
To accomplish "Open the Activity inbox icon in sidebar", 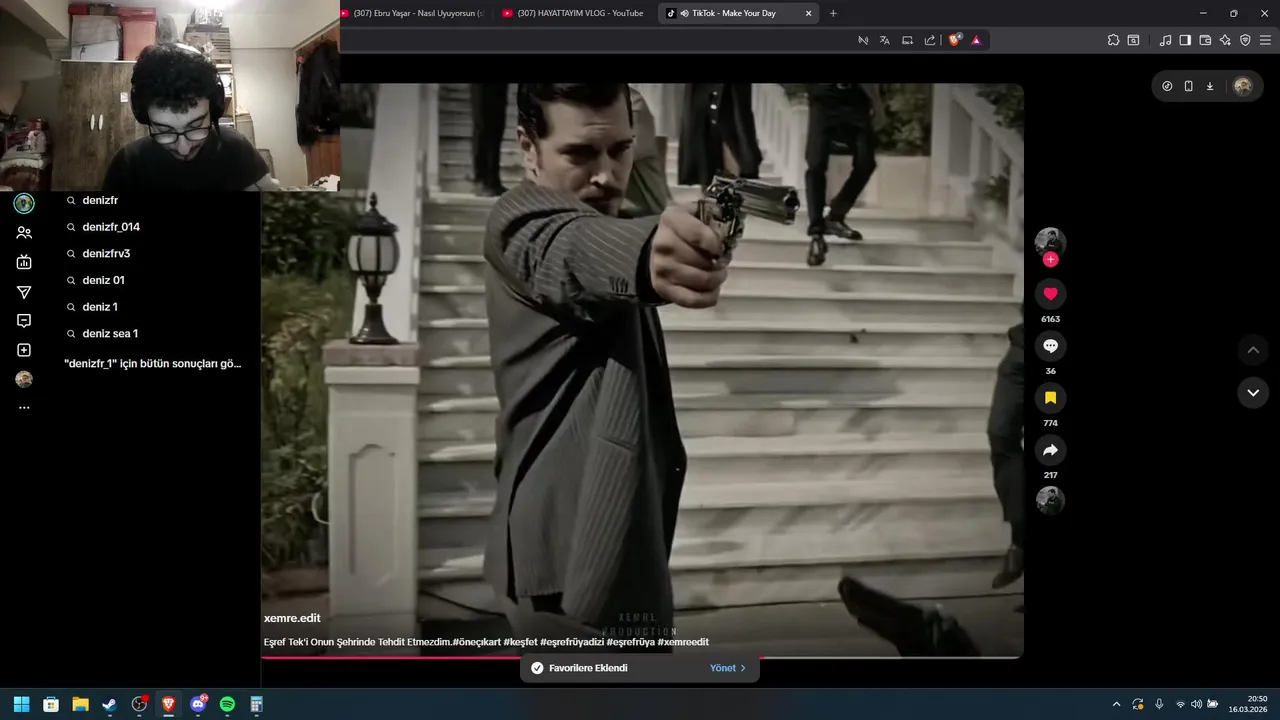I will click(x=24, y=321).
